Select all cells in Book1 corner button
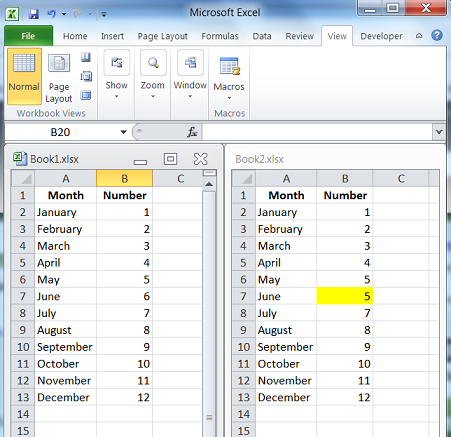This screenshot has width=451, height=437. click(23, 179)
